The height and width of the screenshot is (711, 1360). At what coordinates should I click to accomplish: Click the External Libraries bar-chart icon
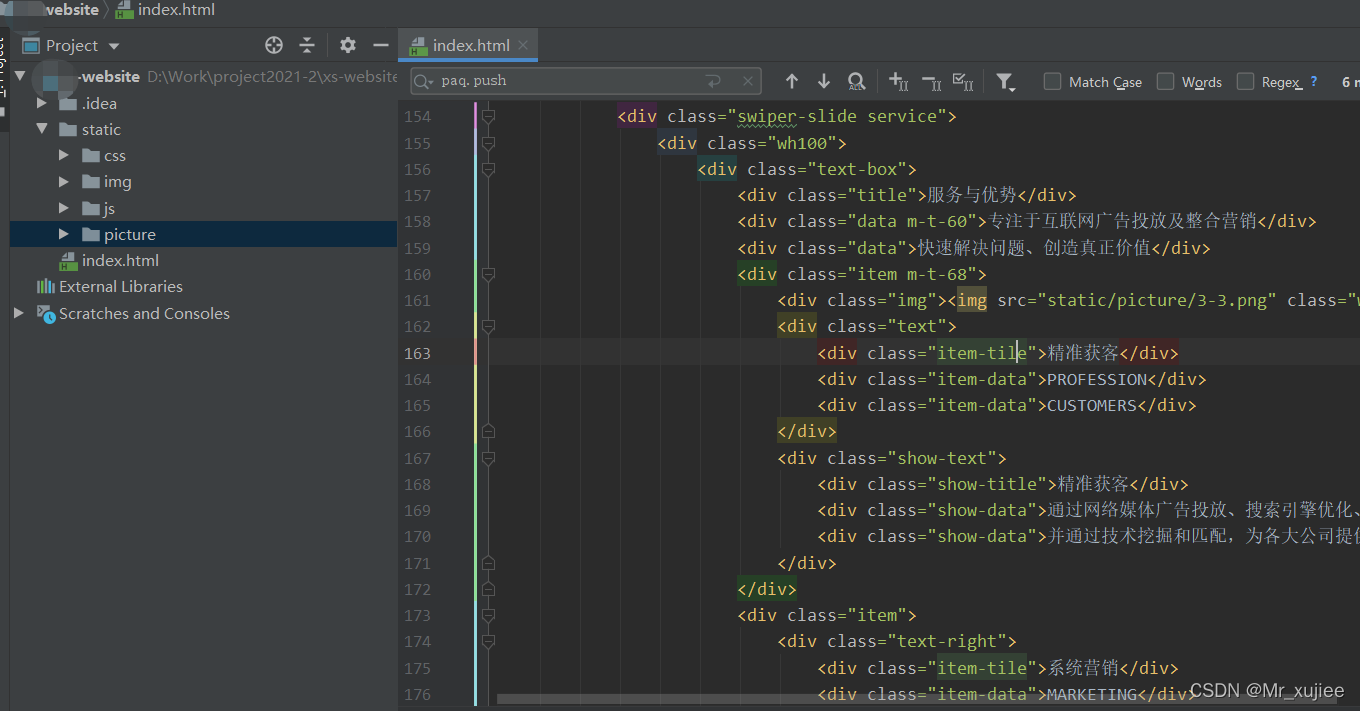(46, 286)
